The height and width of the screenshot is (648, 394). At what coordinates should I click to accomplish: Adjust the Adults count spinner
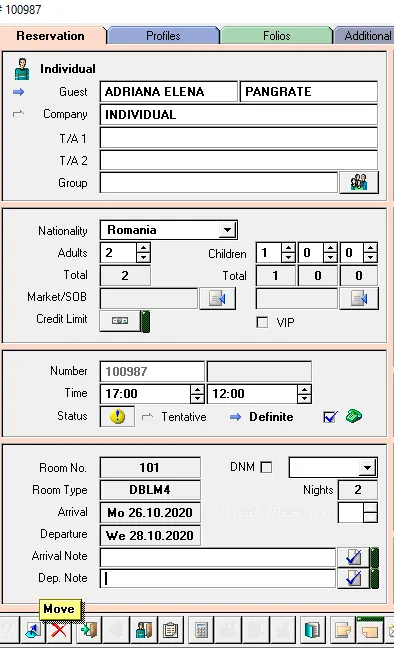tap(143, 253)
